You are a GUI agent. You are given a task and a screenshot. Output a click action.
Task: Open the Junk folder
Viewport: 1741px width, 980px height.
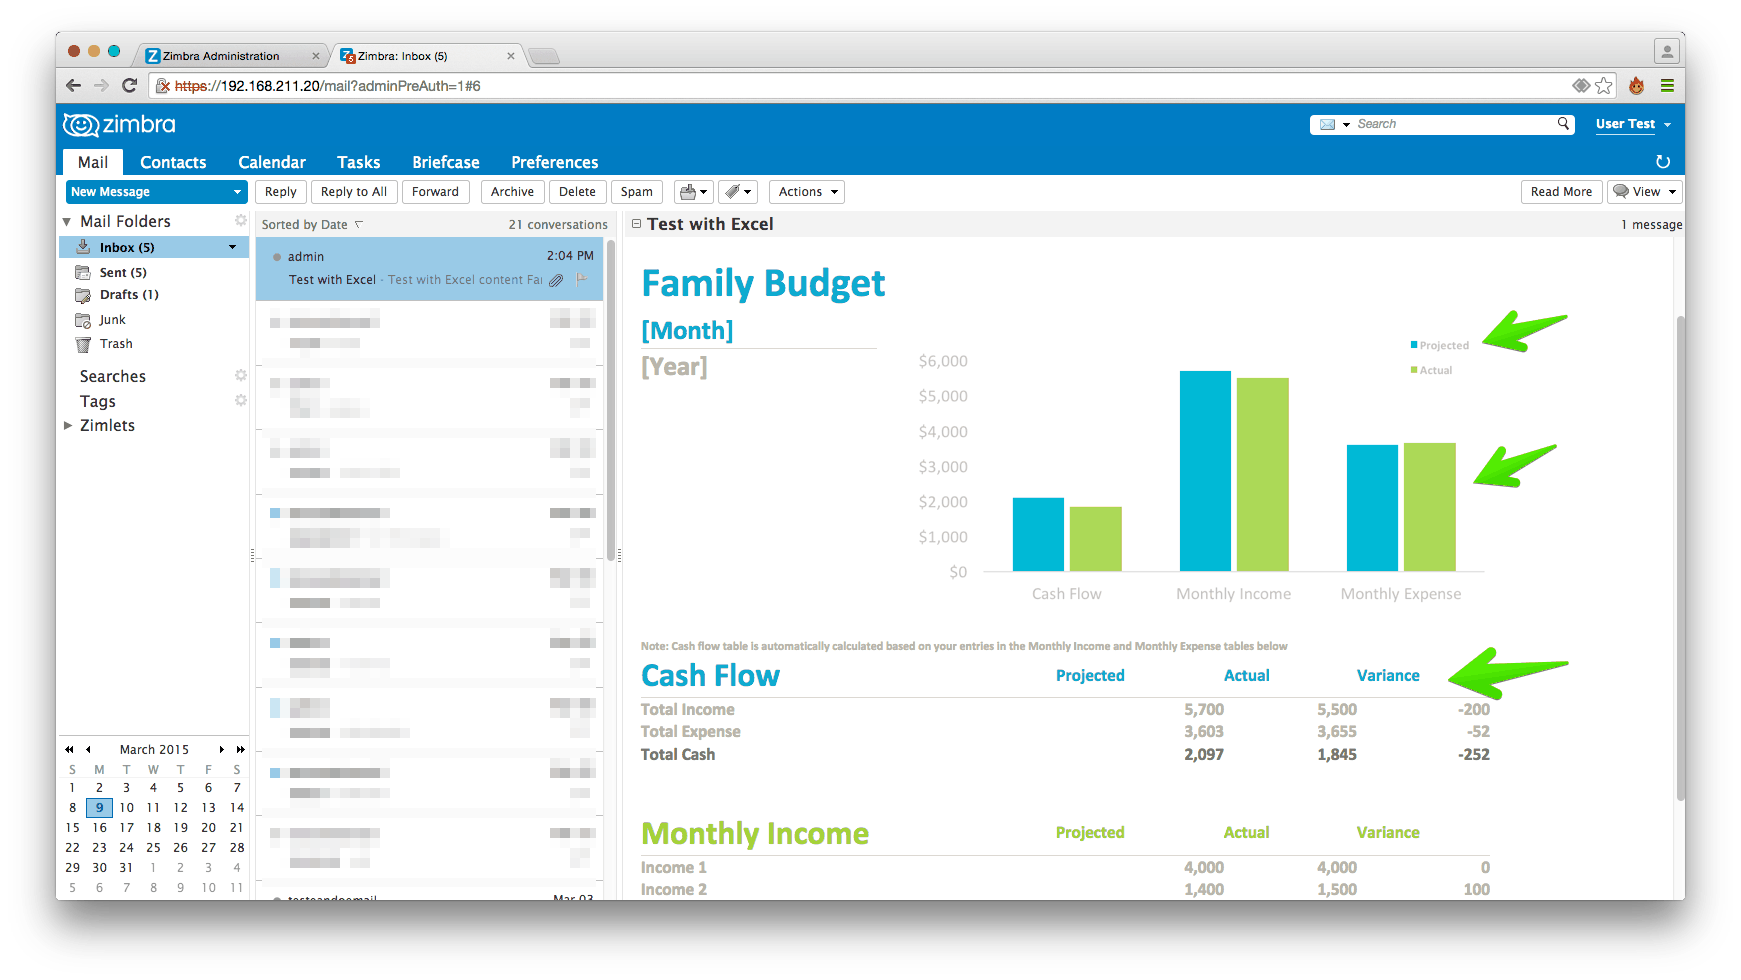112,320
